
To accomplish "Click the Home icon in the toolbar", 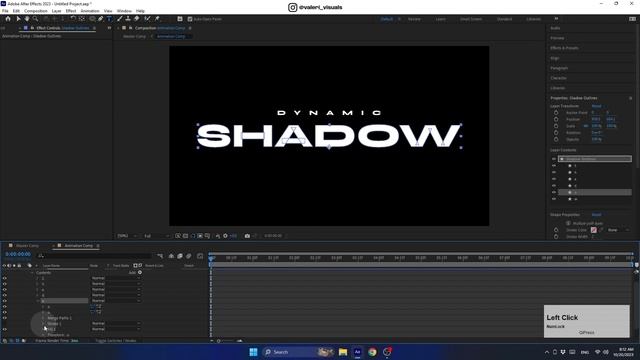I will 8,19.
